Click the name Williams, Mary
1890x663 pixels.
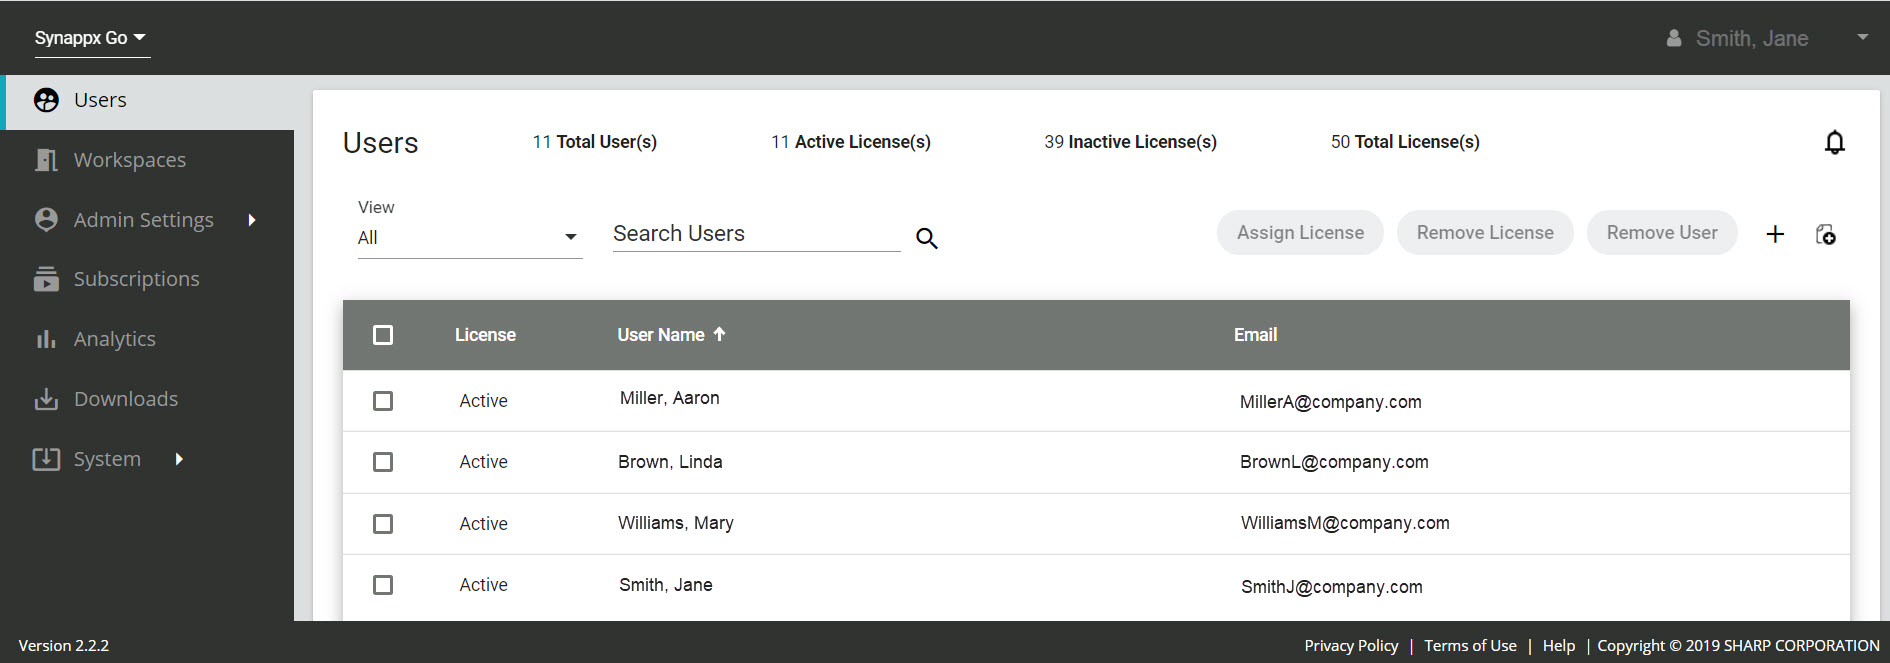point(676,523)
